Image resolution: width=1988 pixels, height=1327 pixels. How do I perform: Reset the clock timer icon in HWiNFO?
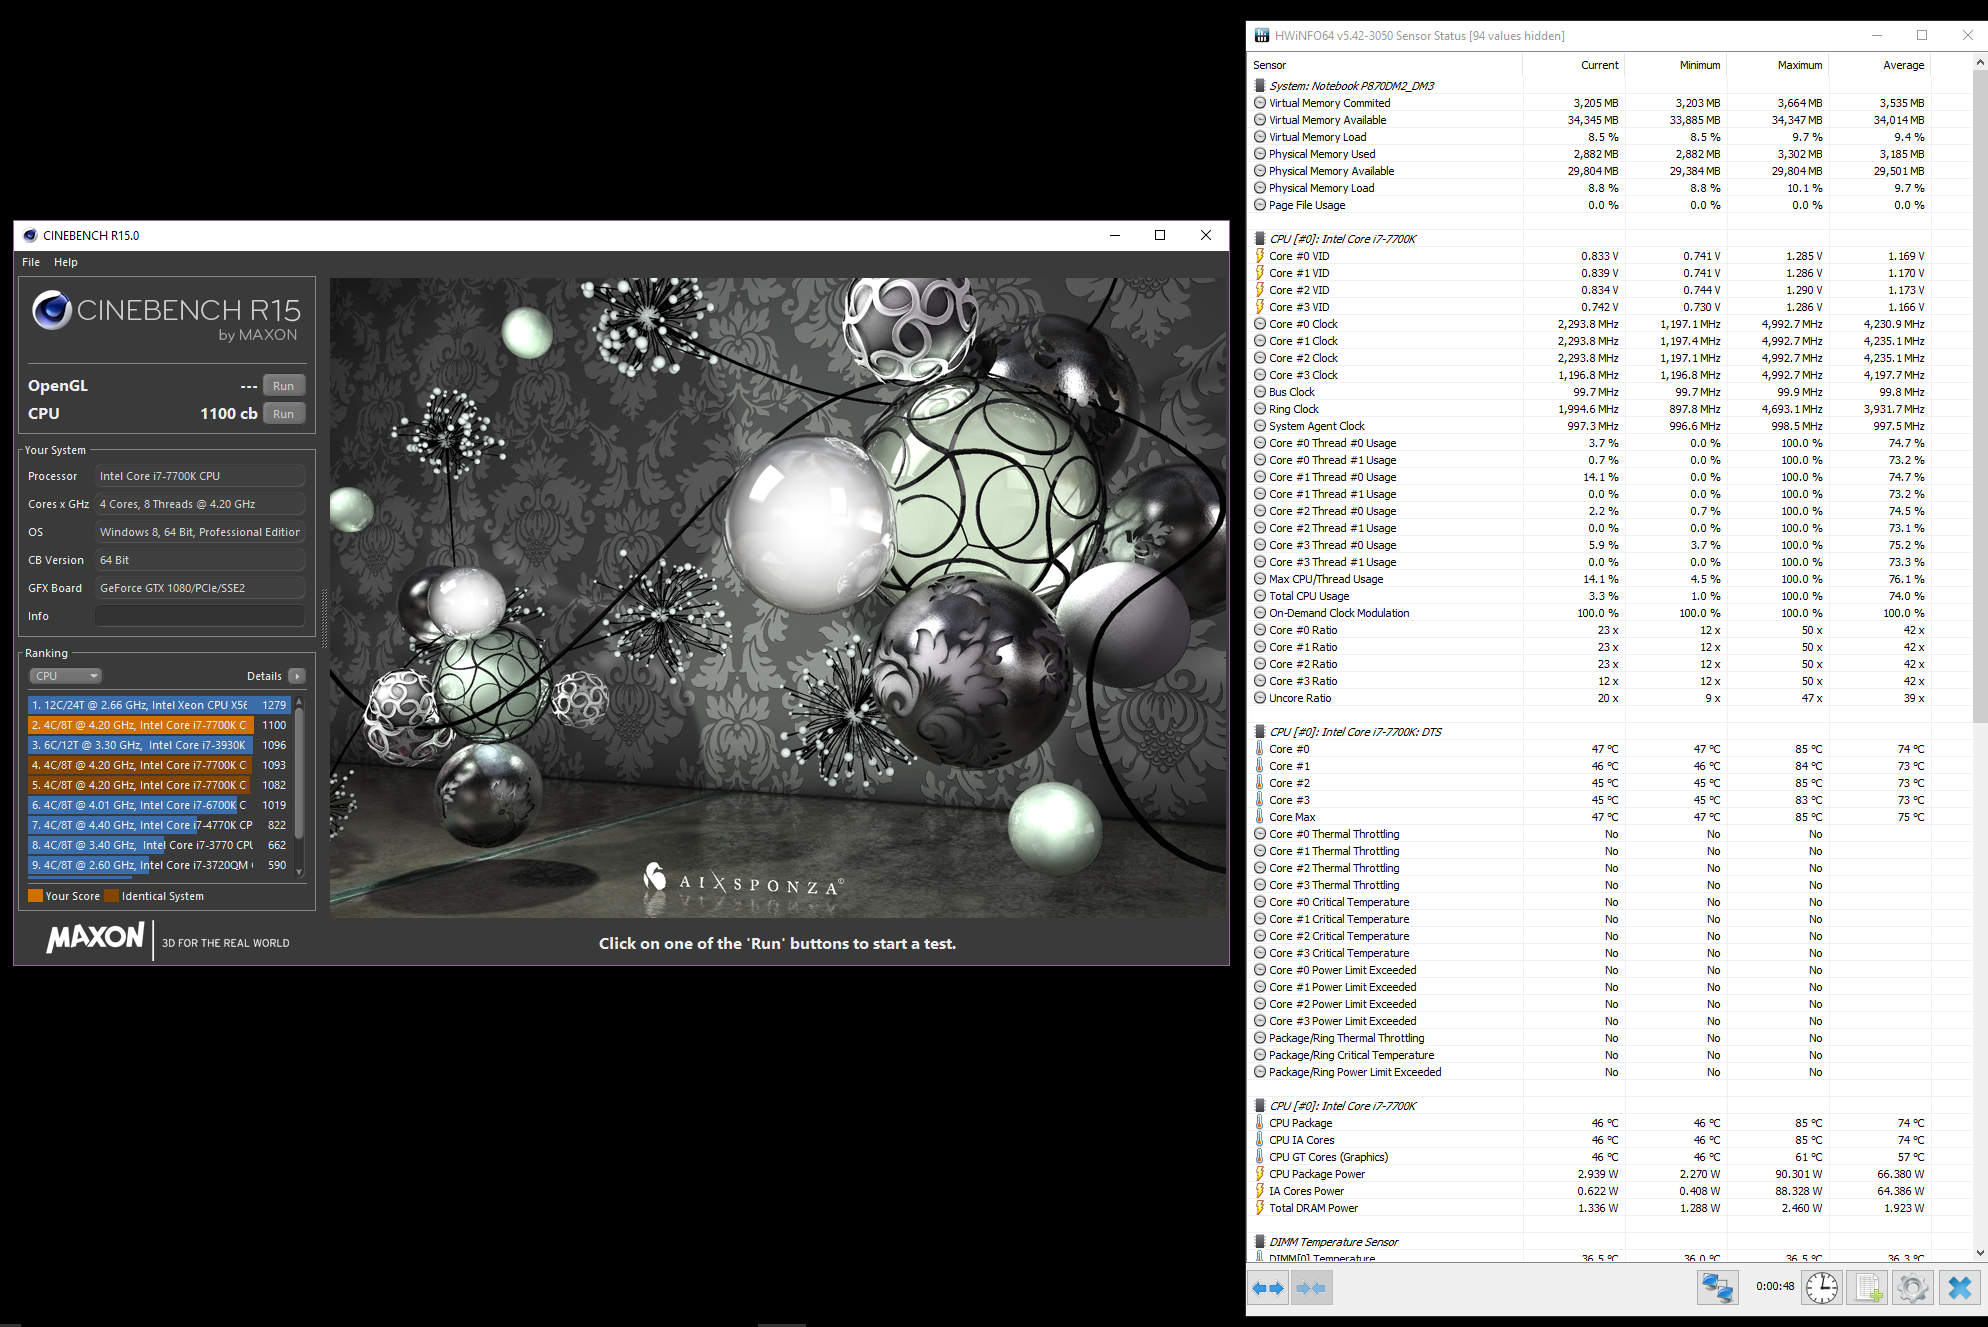click(x=1822, y=1288)
